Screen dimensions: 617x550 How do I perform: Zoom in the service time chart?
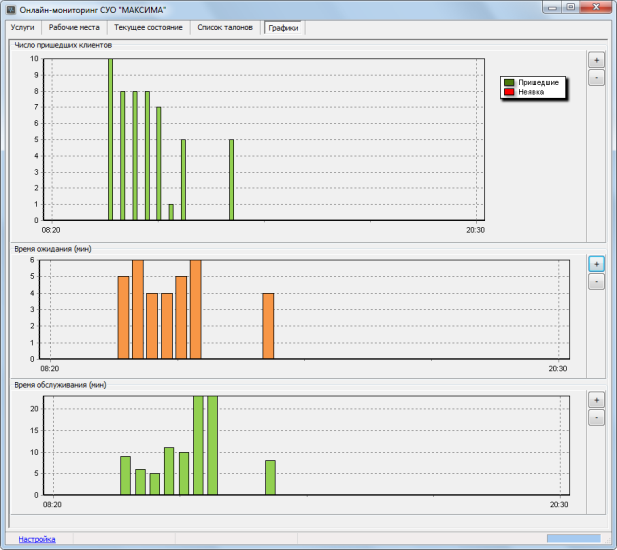(x=596, y=400)
